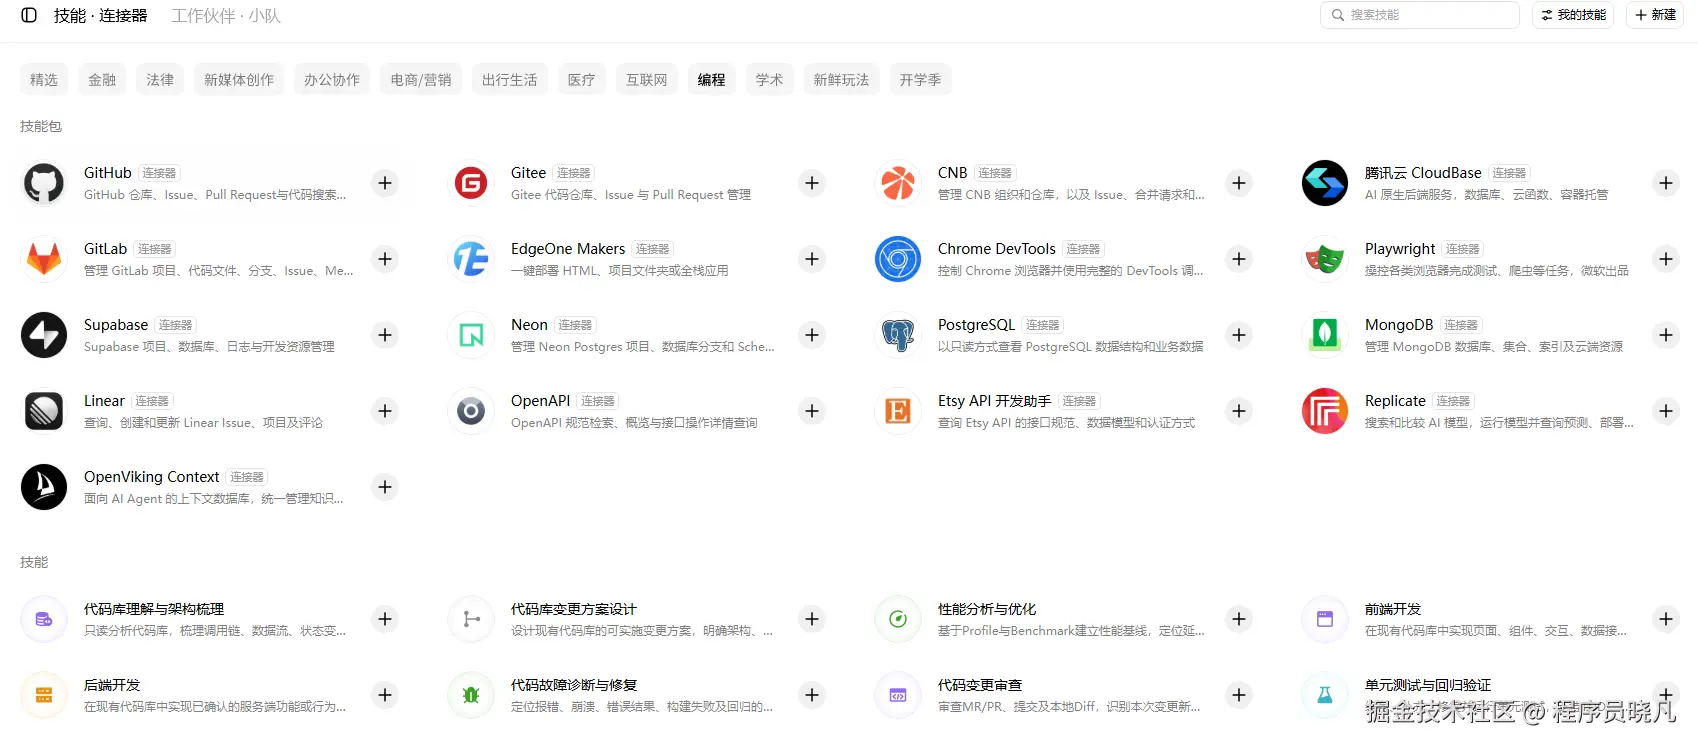Switch to 工作伙伴 · 小队 tab
The width and height of the screenshot is (1698, 747).
[226, 16]
